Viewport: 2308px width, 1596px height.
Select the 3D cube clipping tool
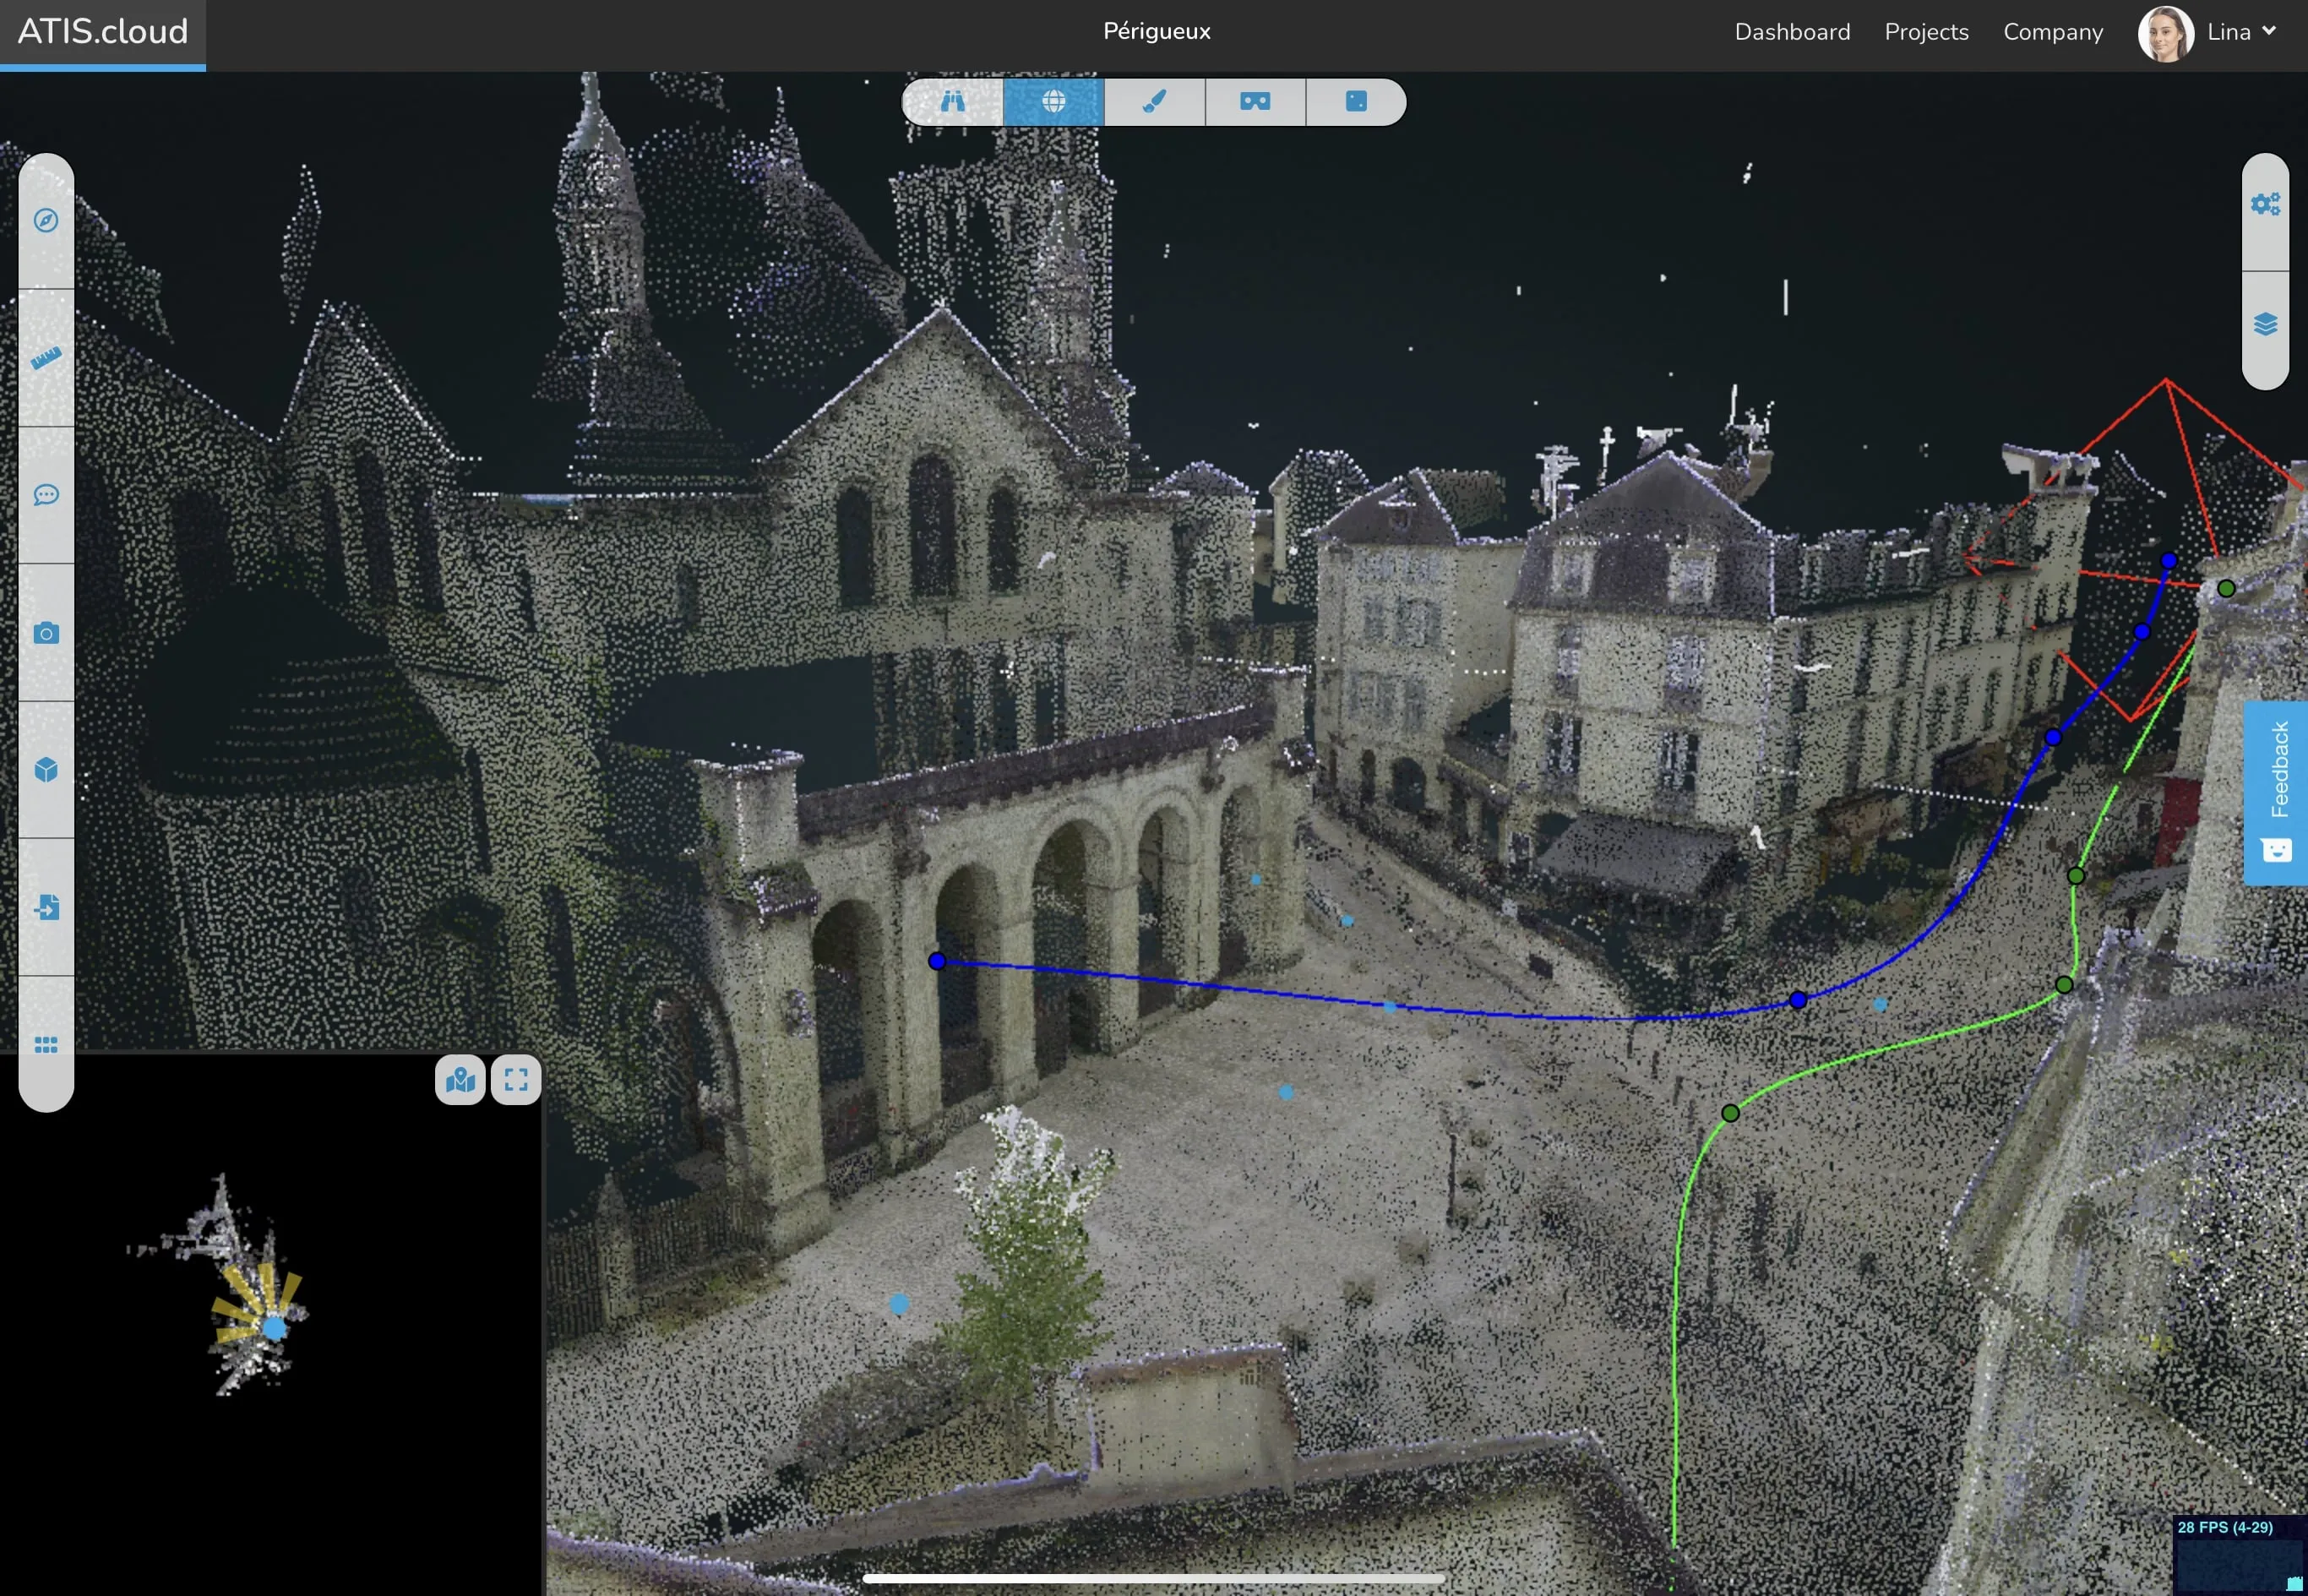(x=45, y=770)
